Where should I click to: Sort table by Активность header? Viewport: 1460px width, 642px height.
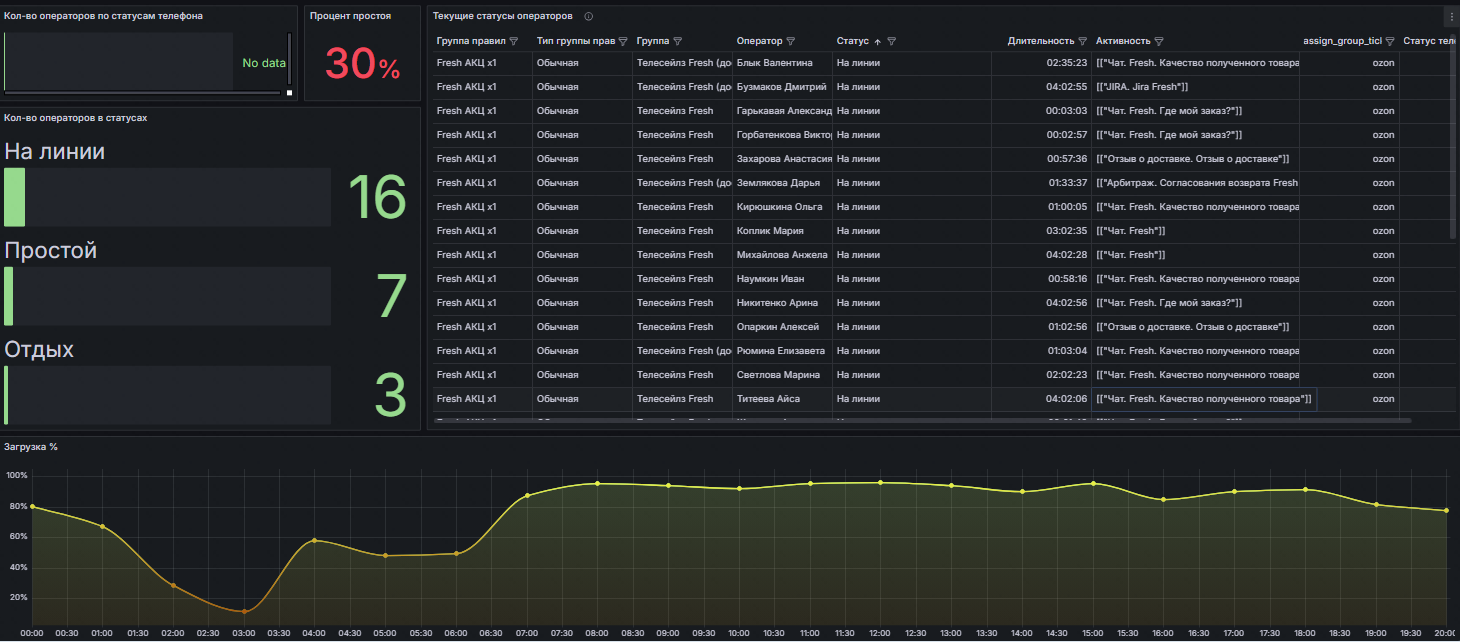tap(1123, 41)
